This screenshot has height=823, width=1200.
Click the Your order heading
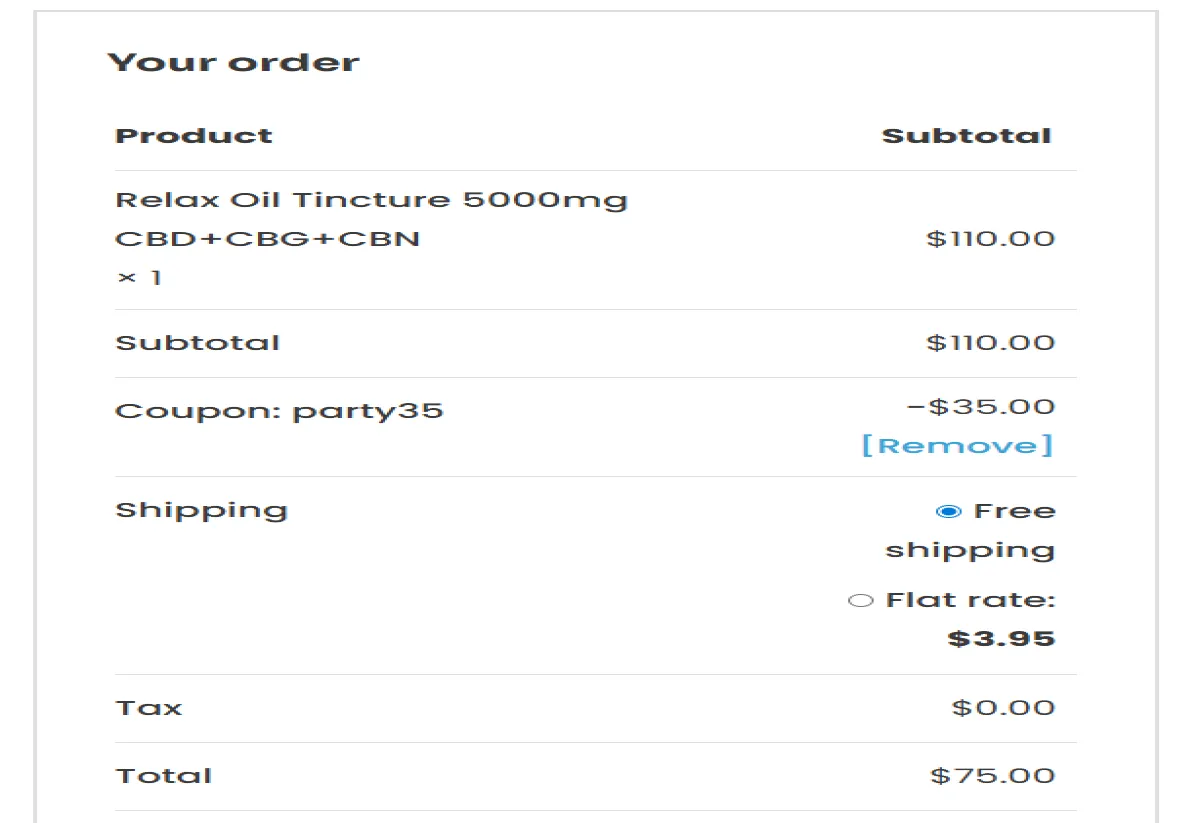[234, 61]
